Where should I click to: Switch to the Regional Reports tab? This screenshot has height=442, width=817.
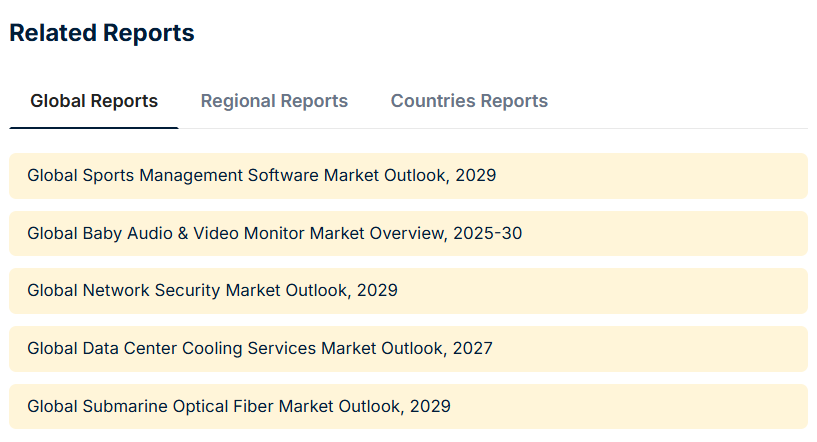pyautogui.click(x=274, y=101)
